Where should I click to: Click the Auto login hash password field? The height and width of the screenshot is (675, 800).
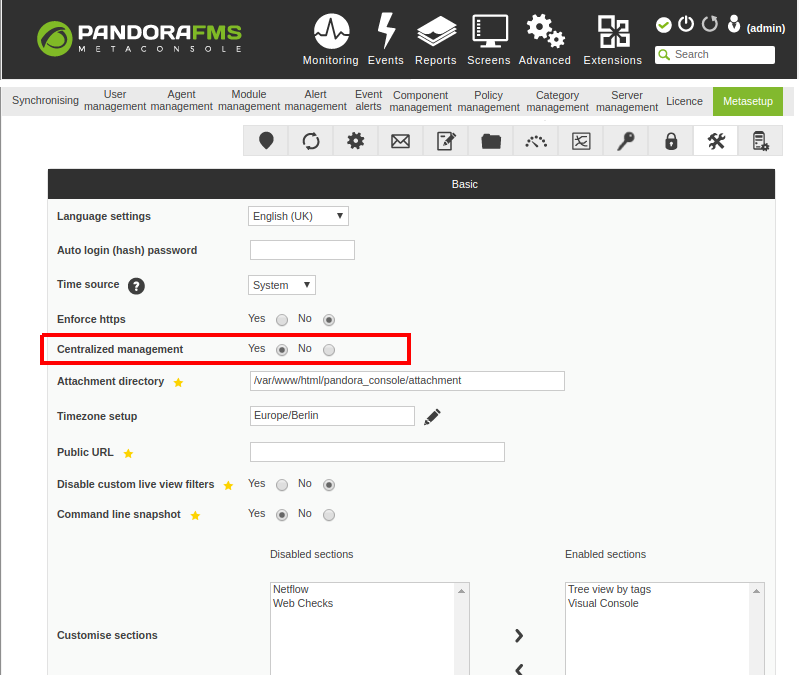(x=302, y=250)
